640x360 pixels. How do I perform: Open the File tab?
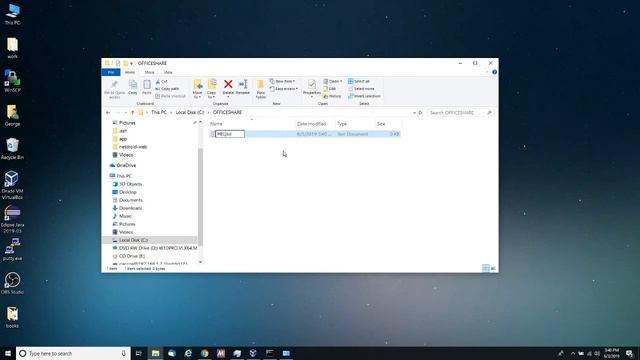coord(111,72)
